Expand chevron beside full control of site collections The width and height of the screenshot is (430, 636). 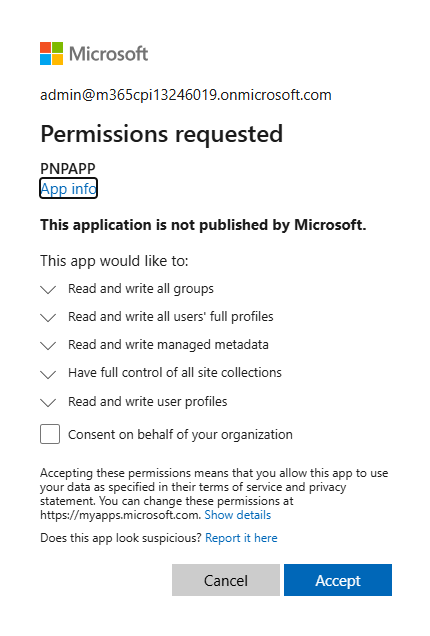click(x=48, y=374)
